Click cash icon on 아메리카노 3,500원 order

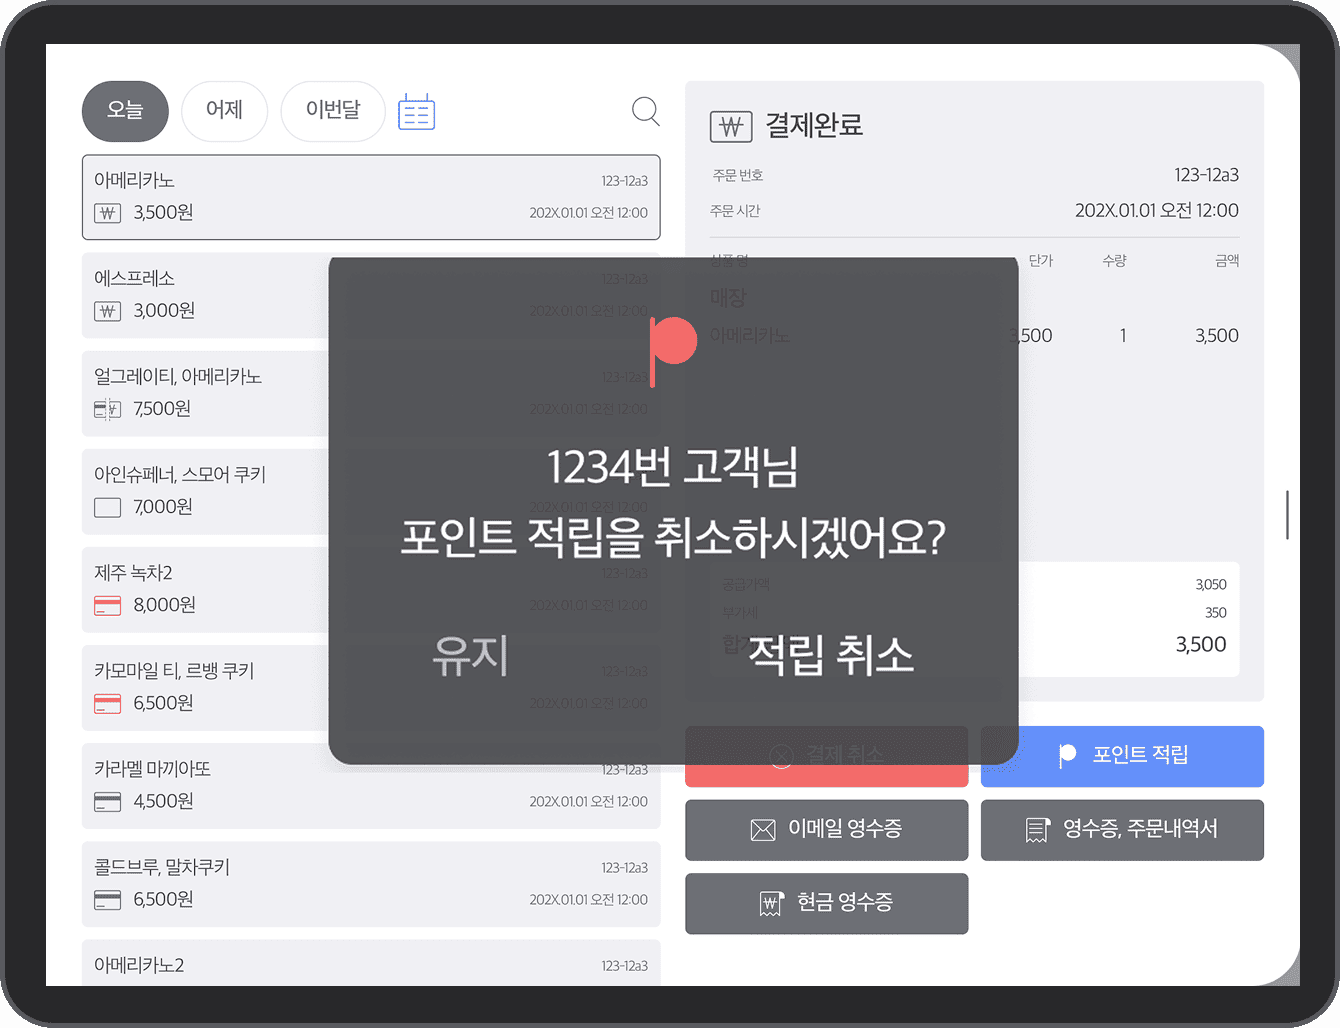point(107,213)
